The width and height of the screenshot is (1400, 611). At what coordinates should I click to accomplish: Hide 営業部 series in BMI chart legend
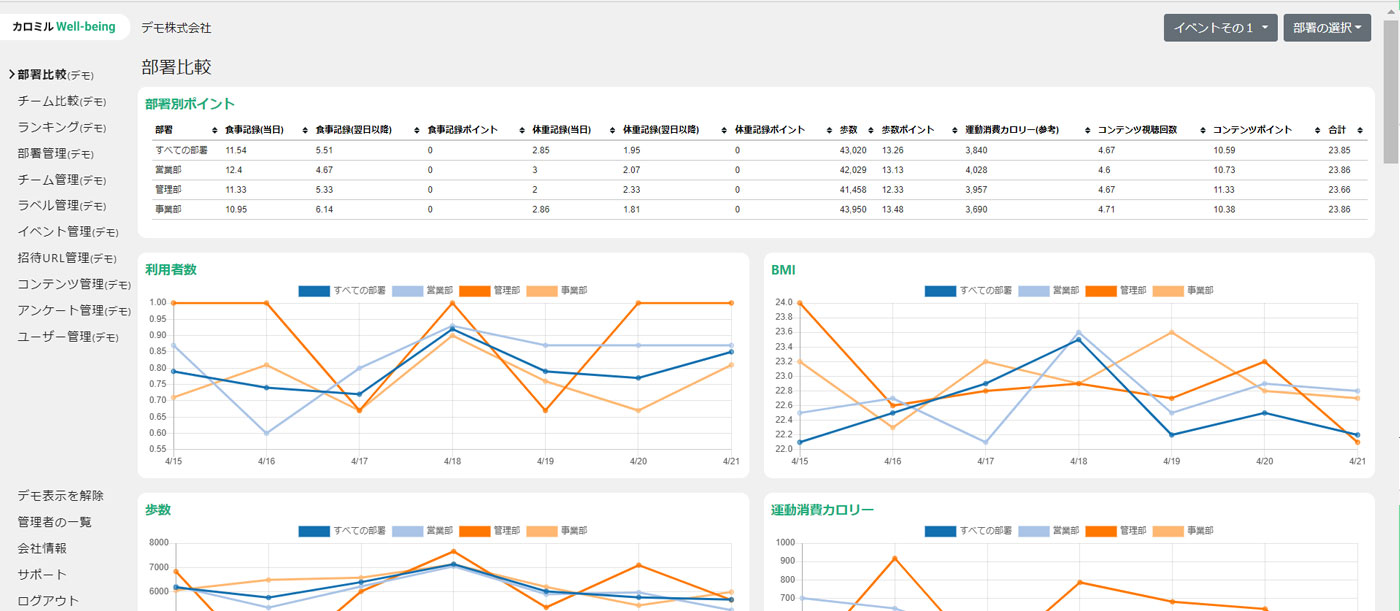click(x=1048, y=290)
